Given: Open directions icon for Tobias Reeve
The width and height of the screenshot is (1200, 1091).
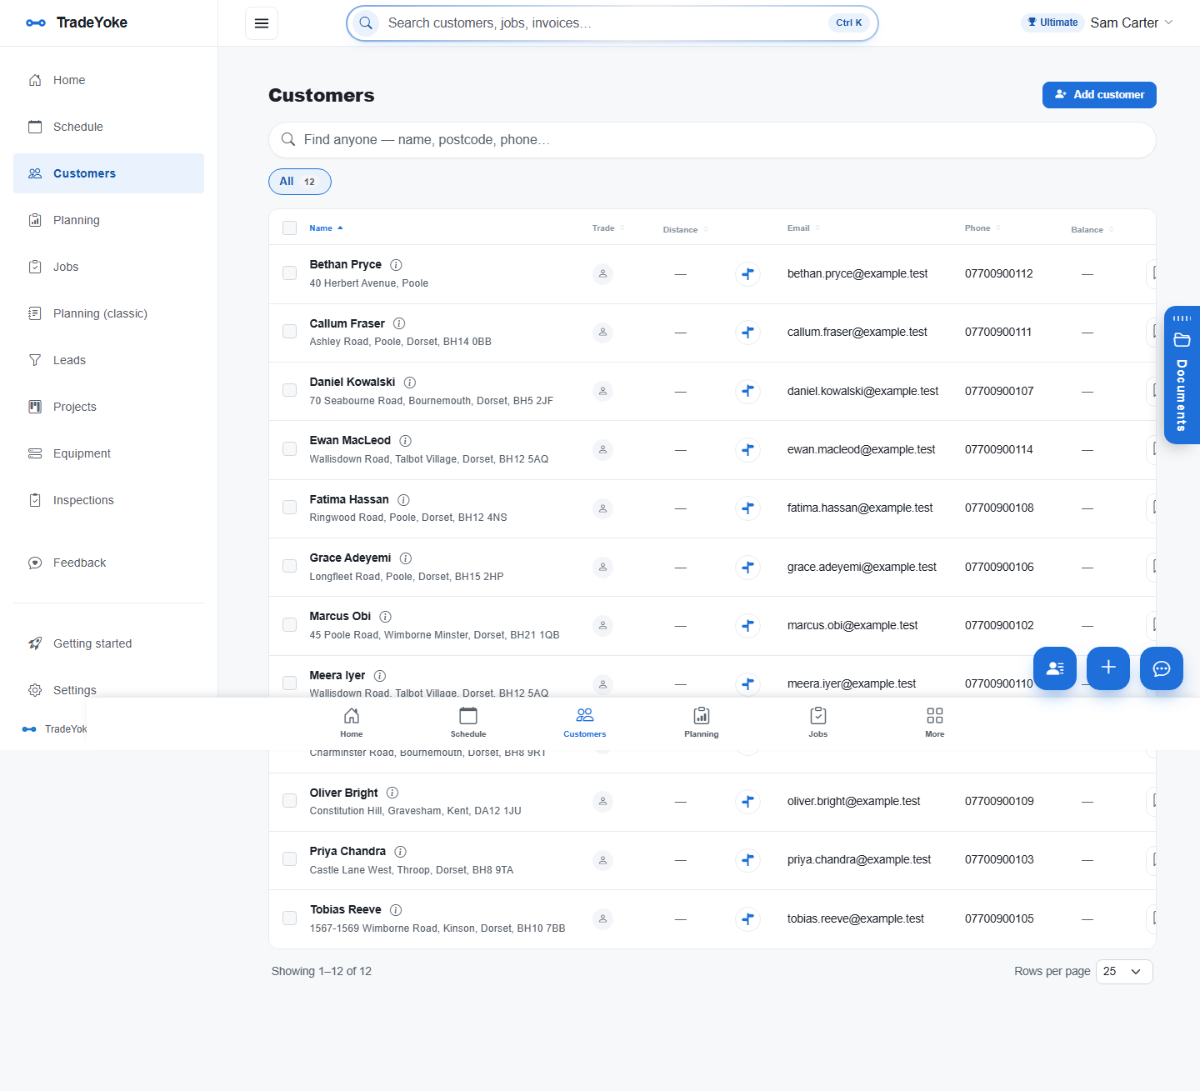Looking at the screenshot, I should 748,918.
